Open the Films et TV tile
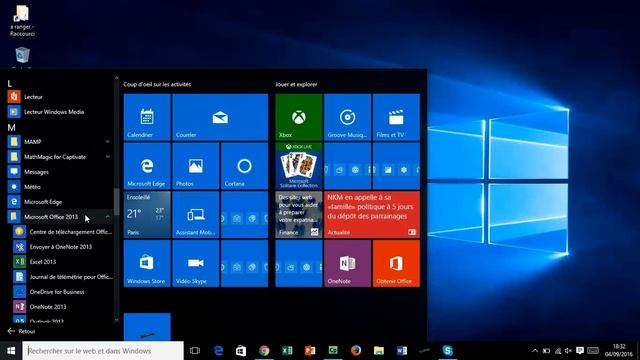Screen dimensions: 640x360 click(396, 117)
